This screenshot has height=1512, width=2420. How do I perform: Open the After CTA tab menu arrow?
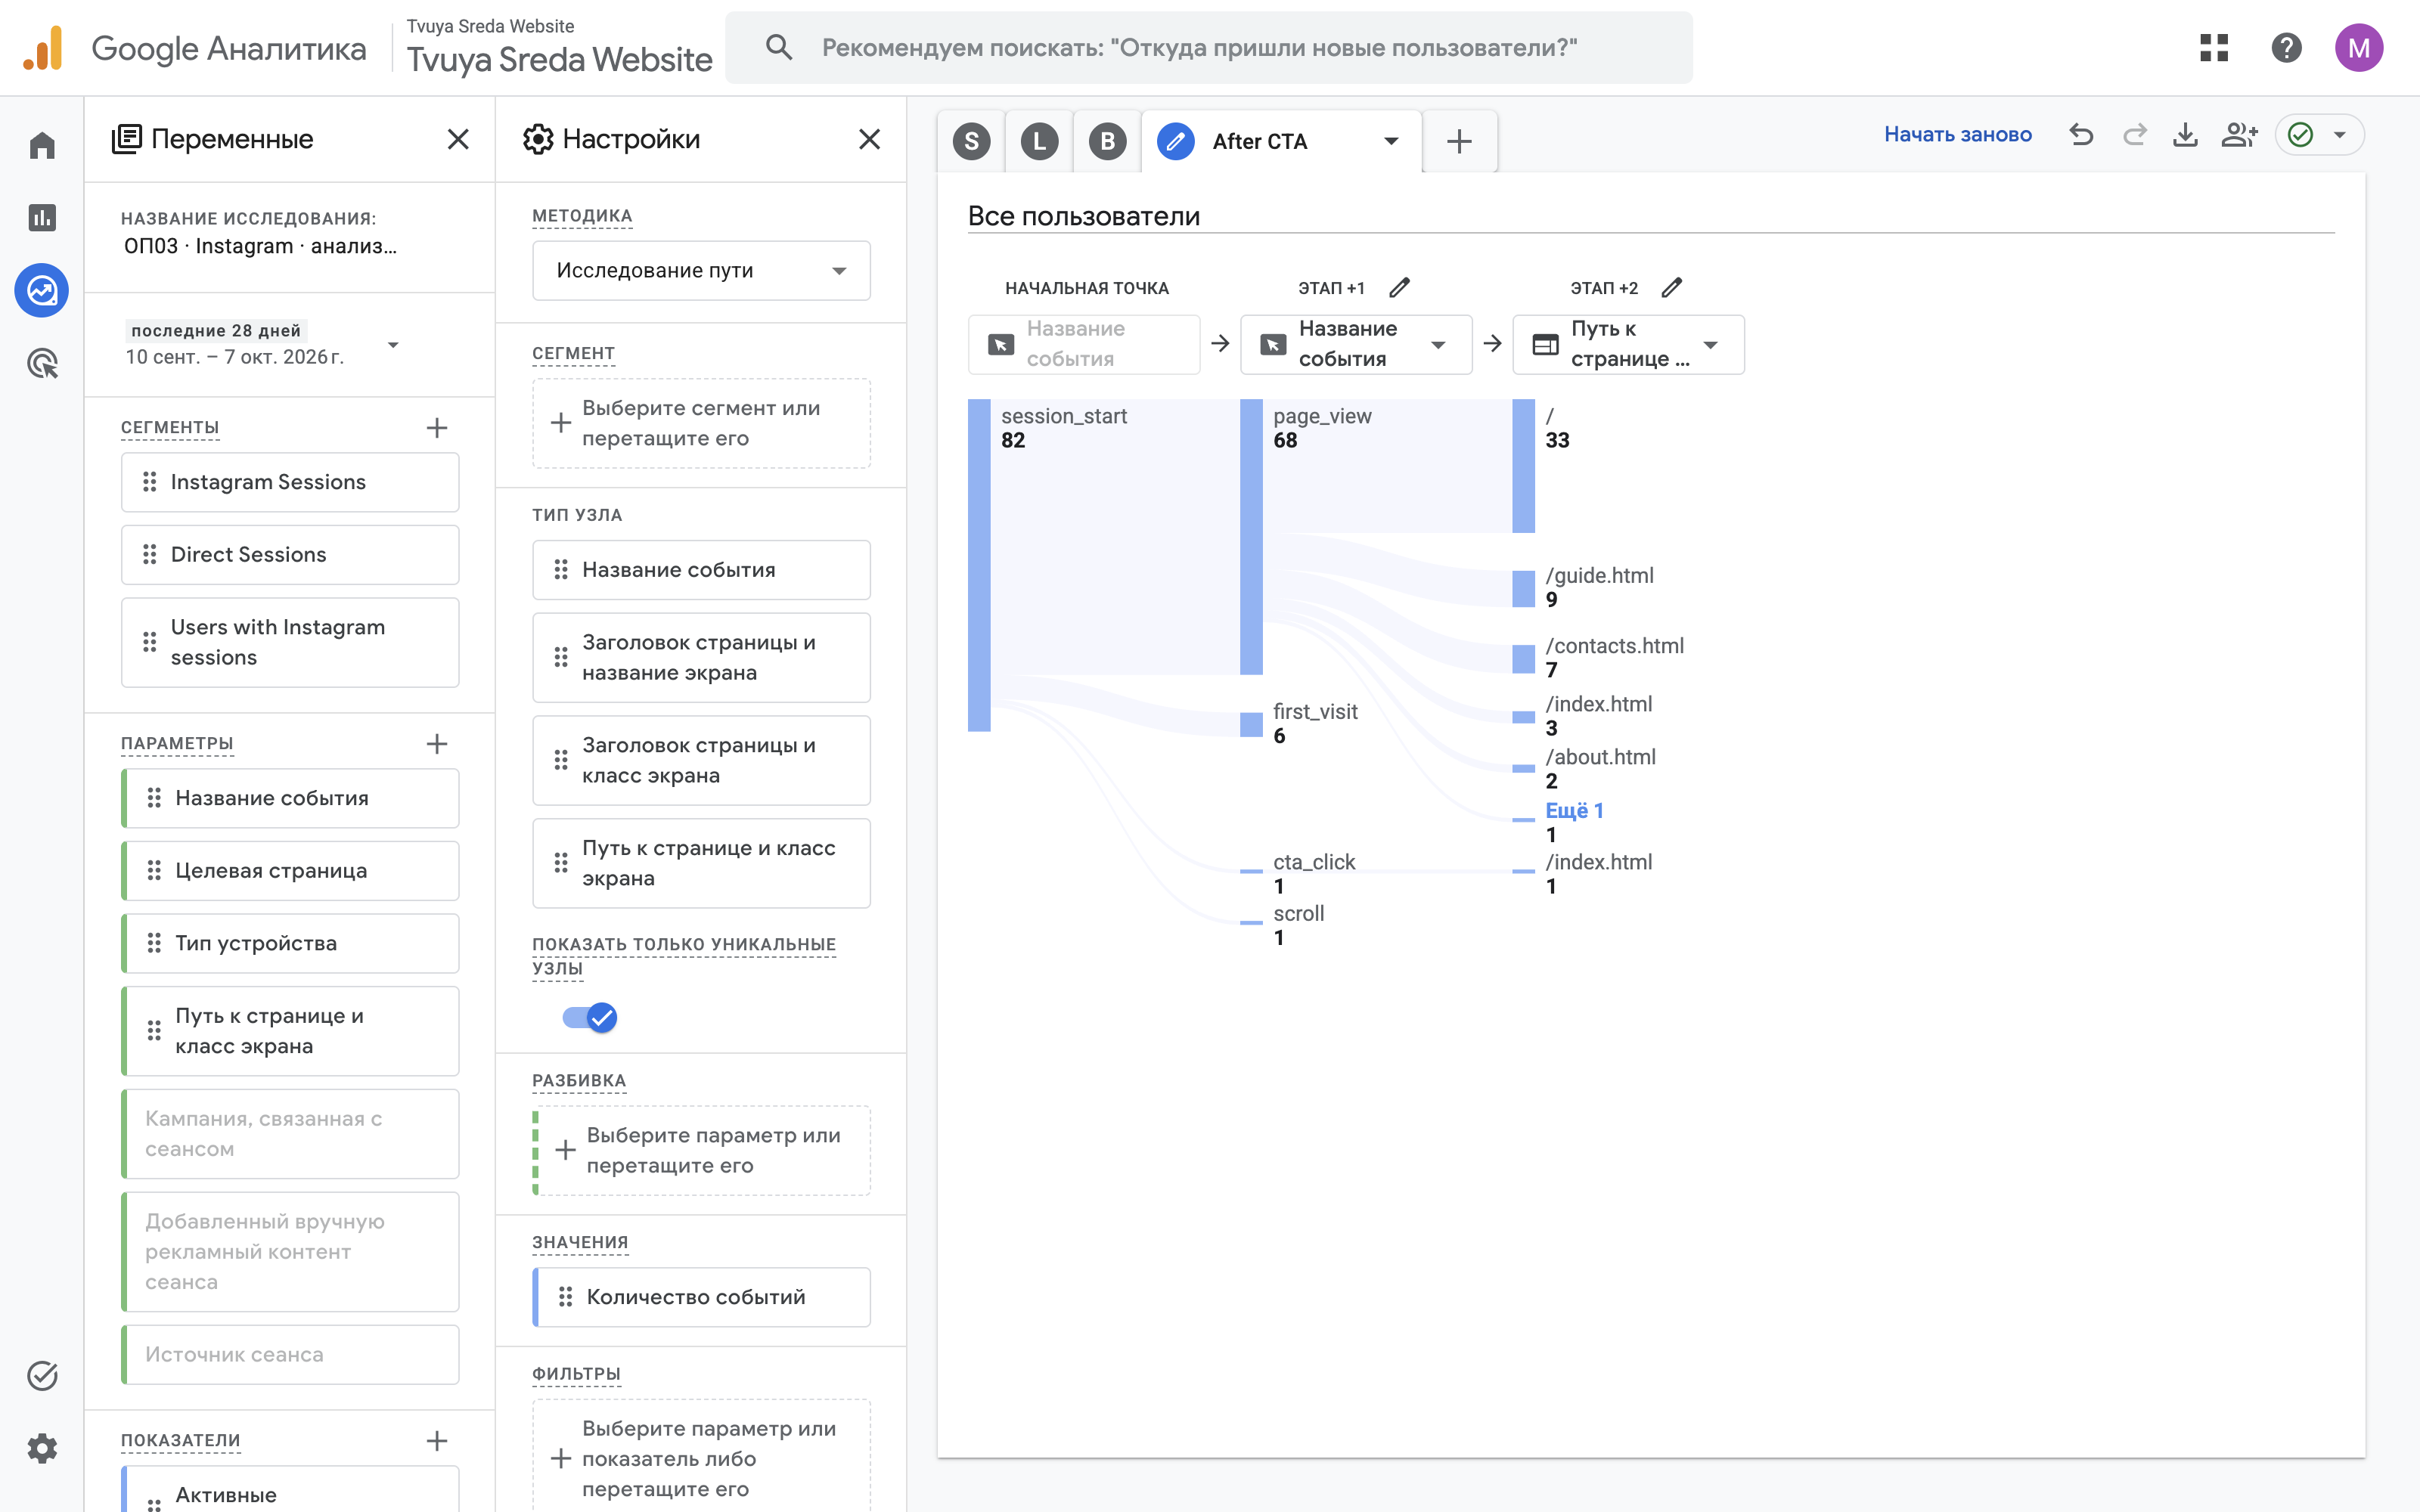(x=1391, y=141)
